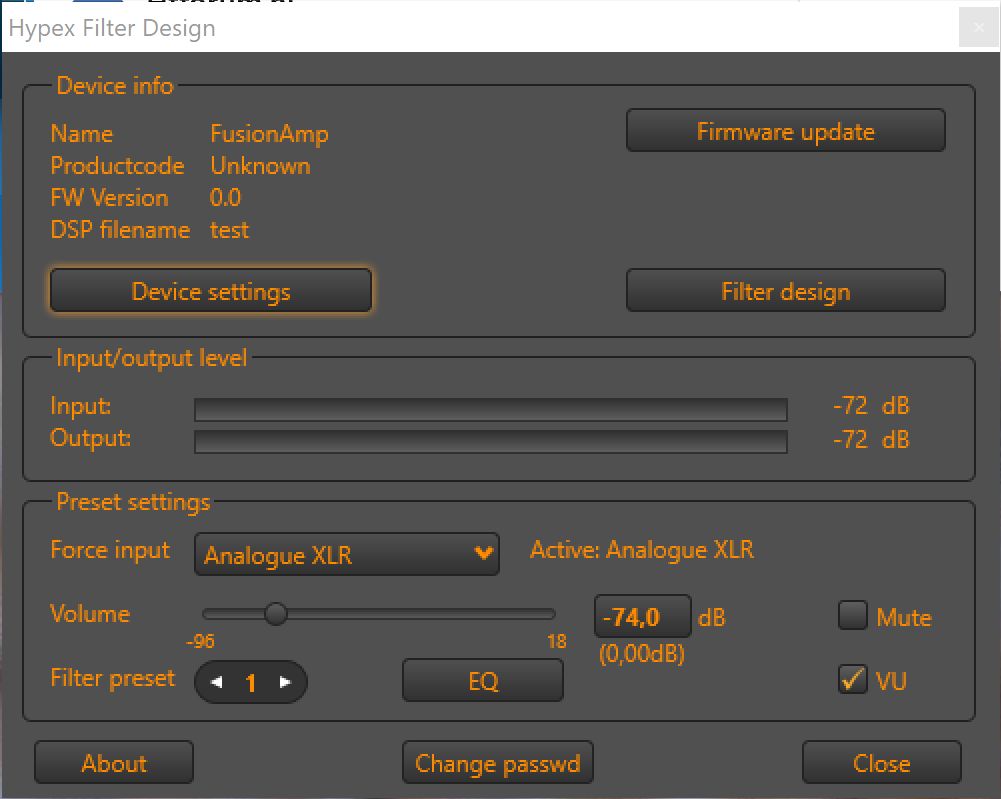
Task: Open the Force input dropdown
Action: (347, 555)
